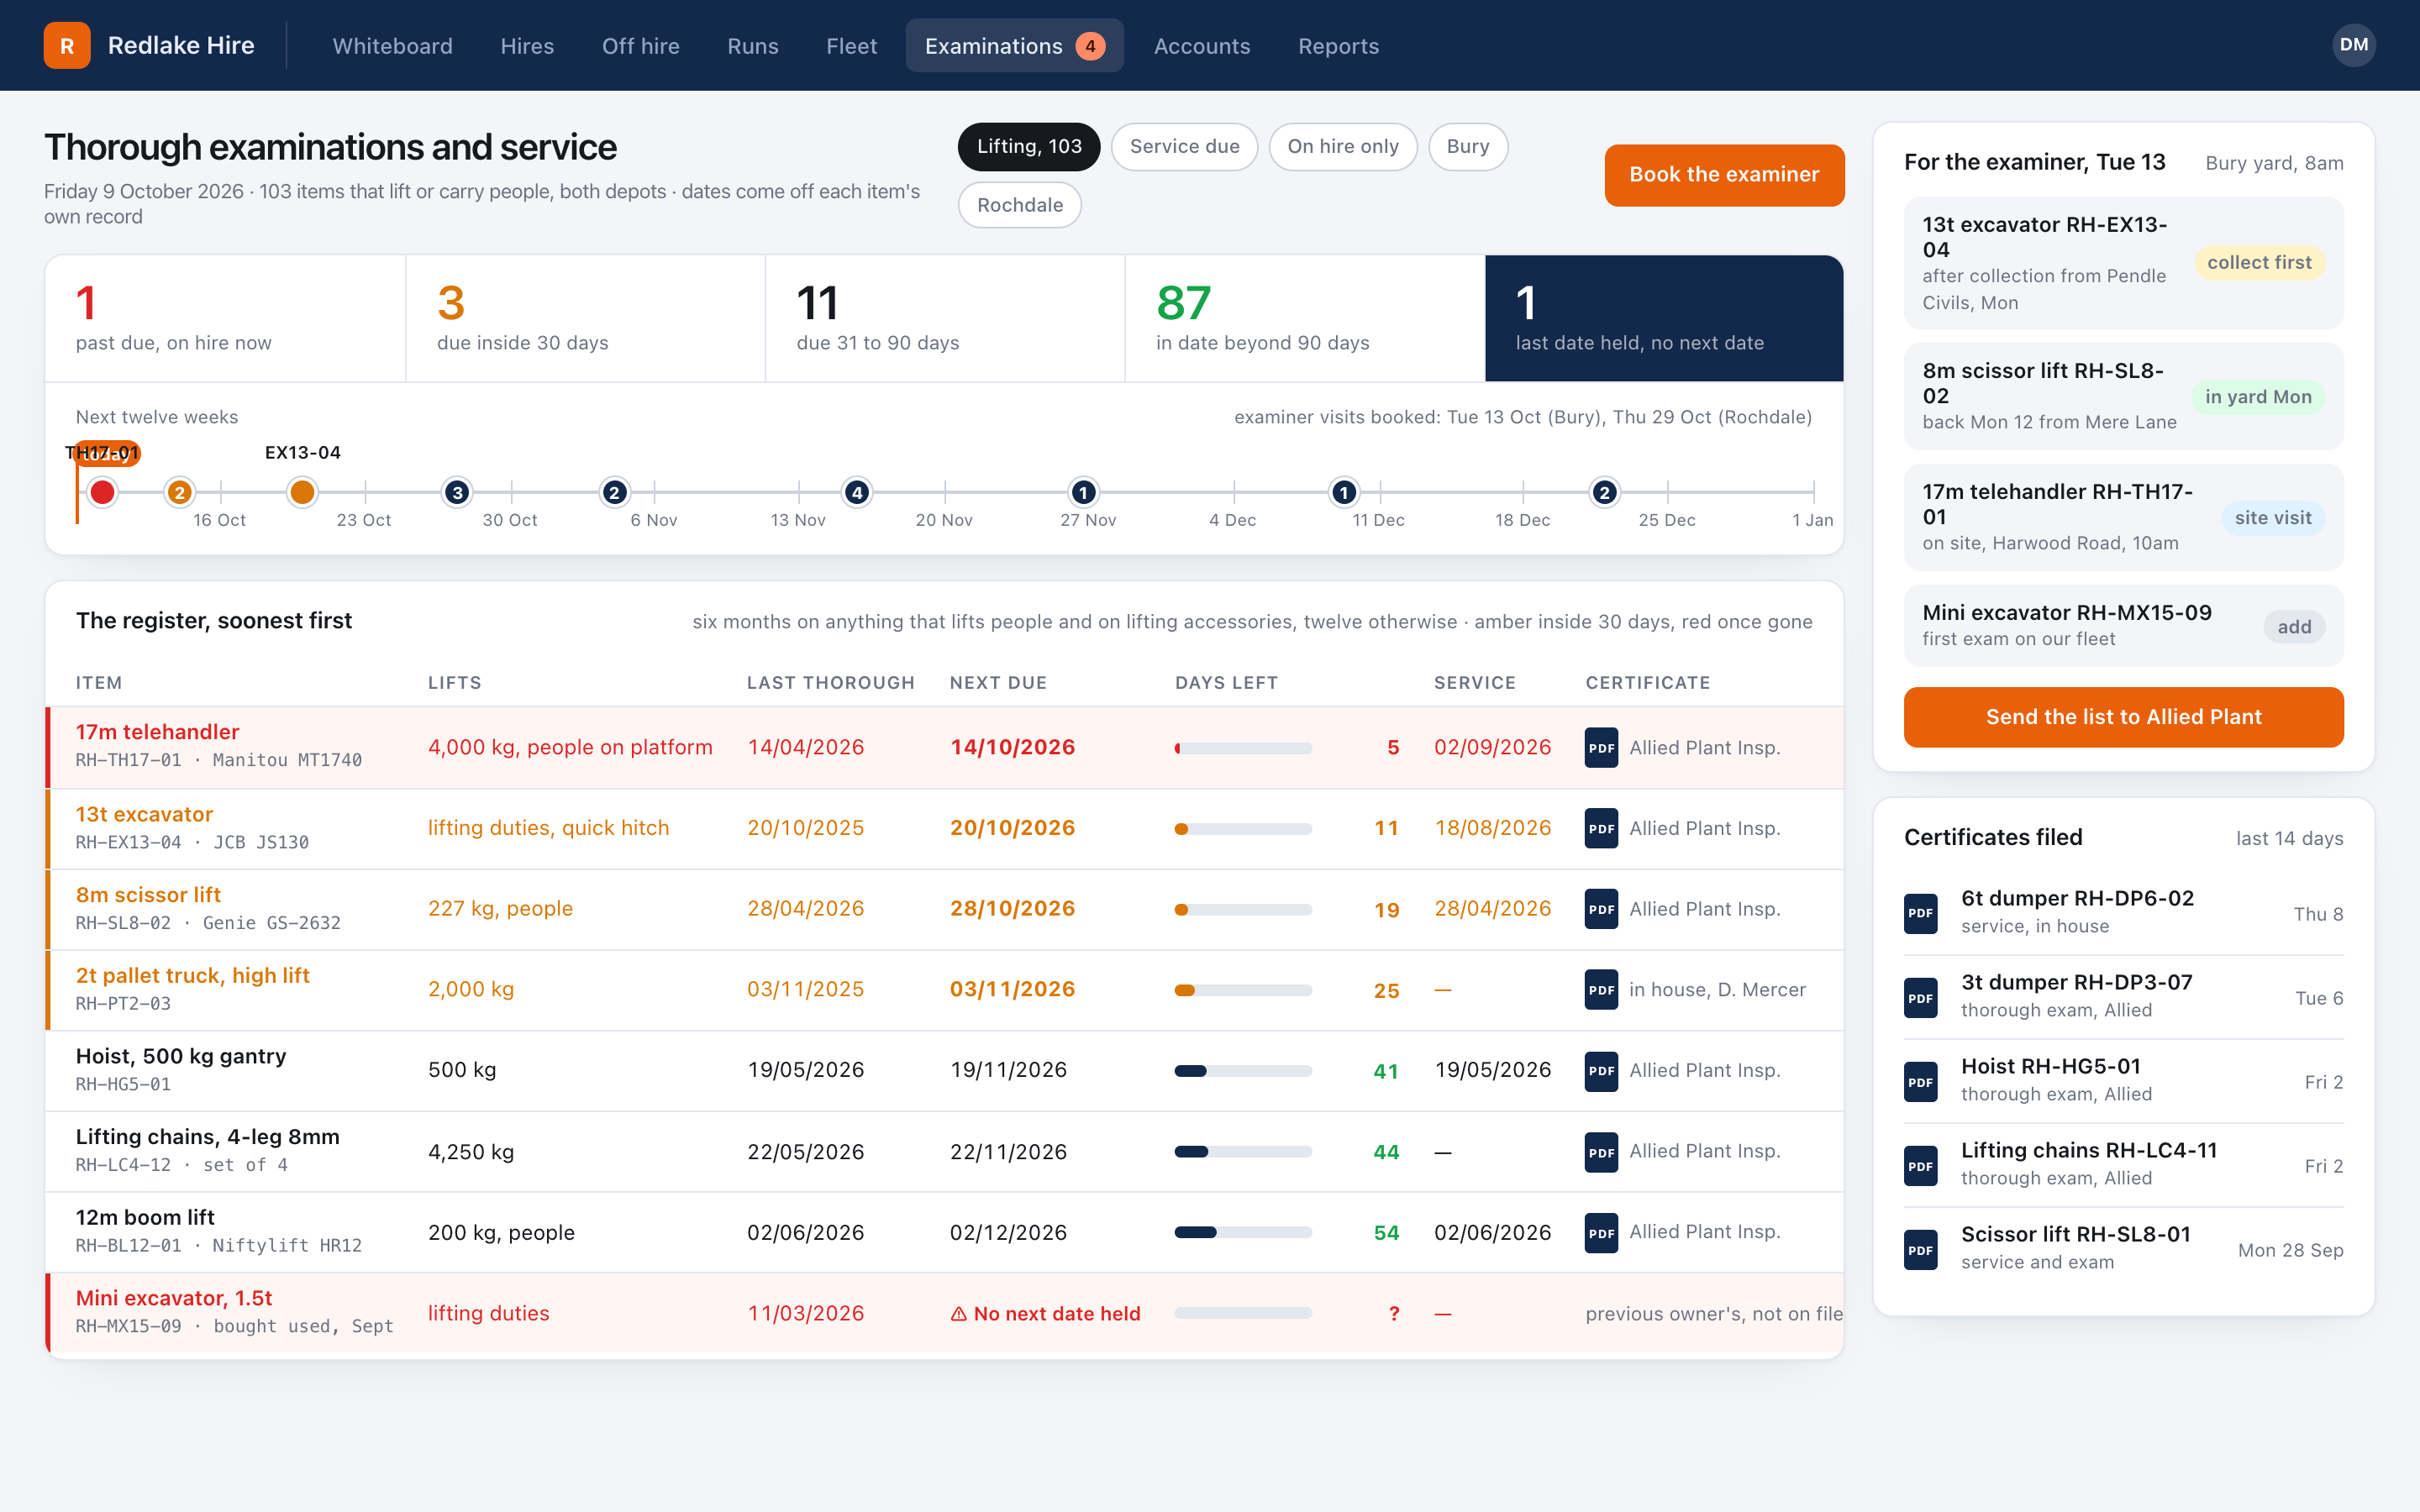Screen dimensions: 2420x1512
Task: Filter by the Bury depot chip
Action: click(1468, 147)
